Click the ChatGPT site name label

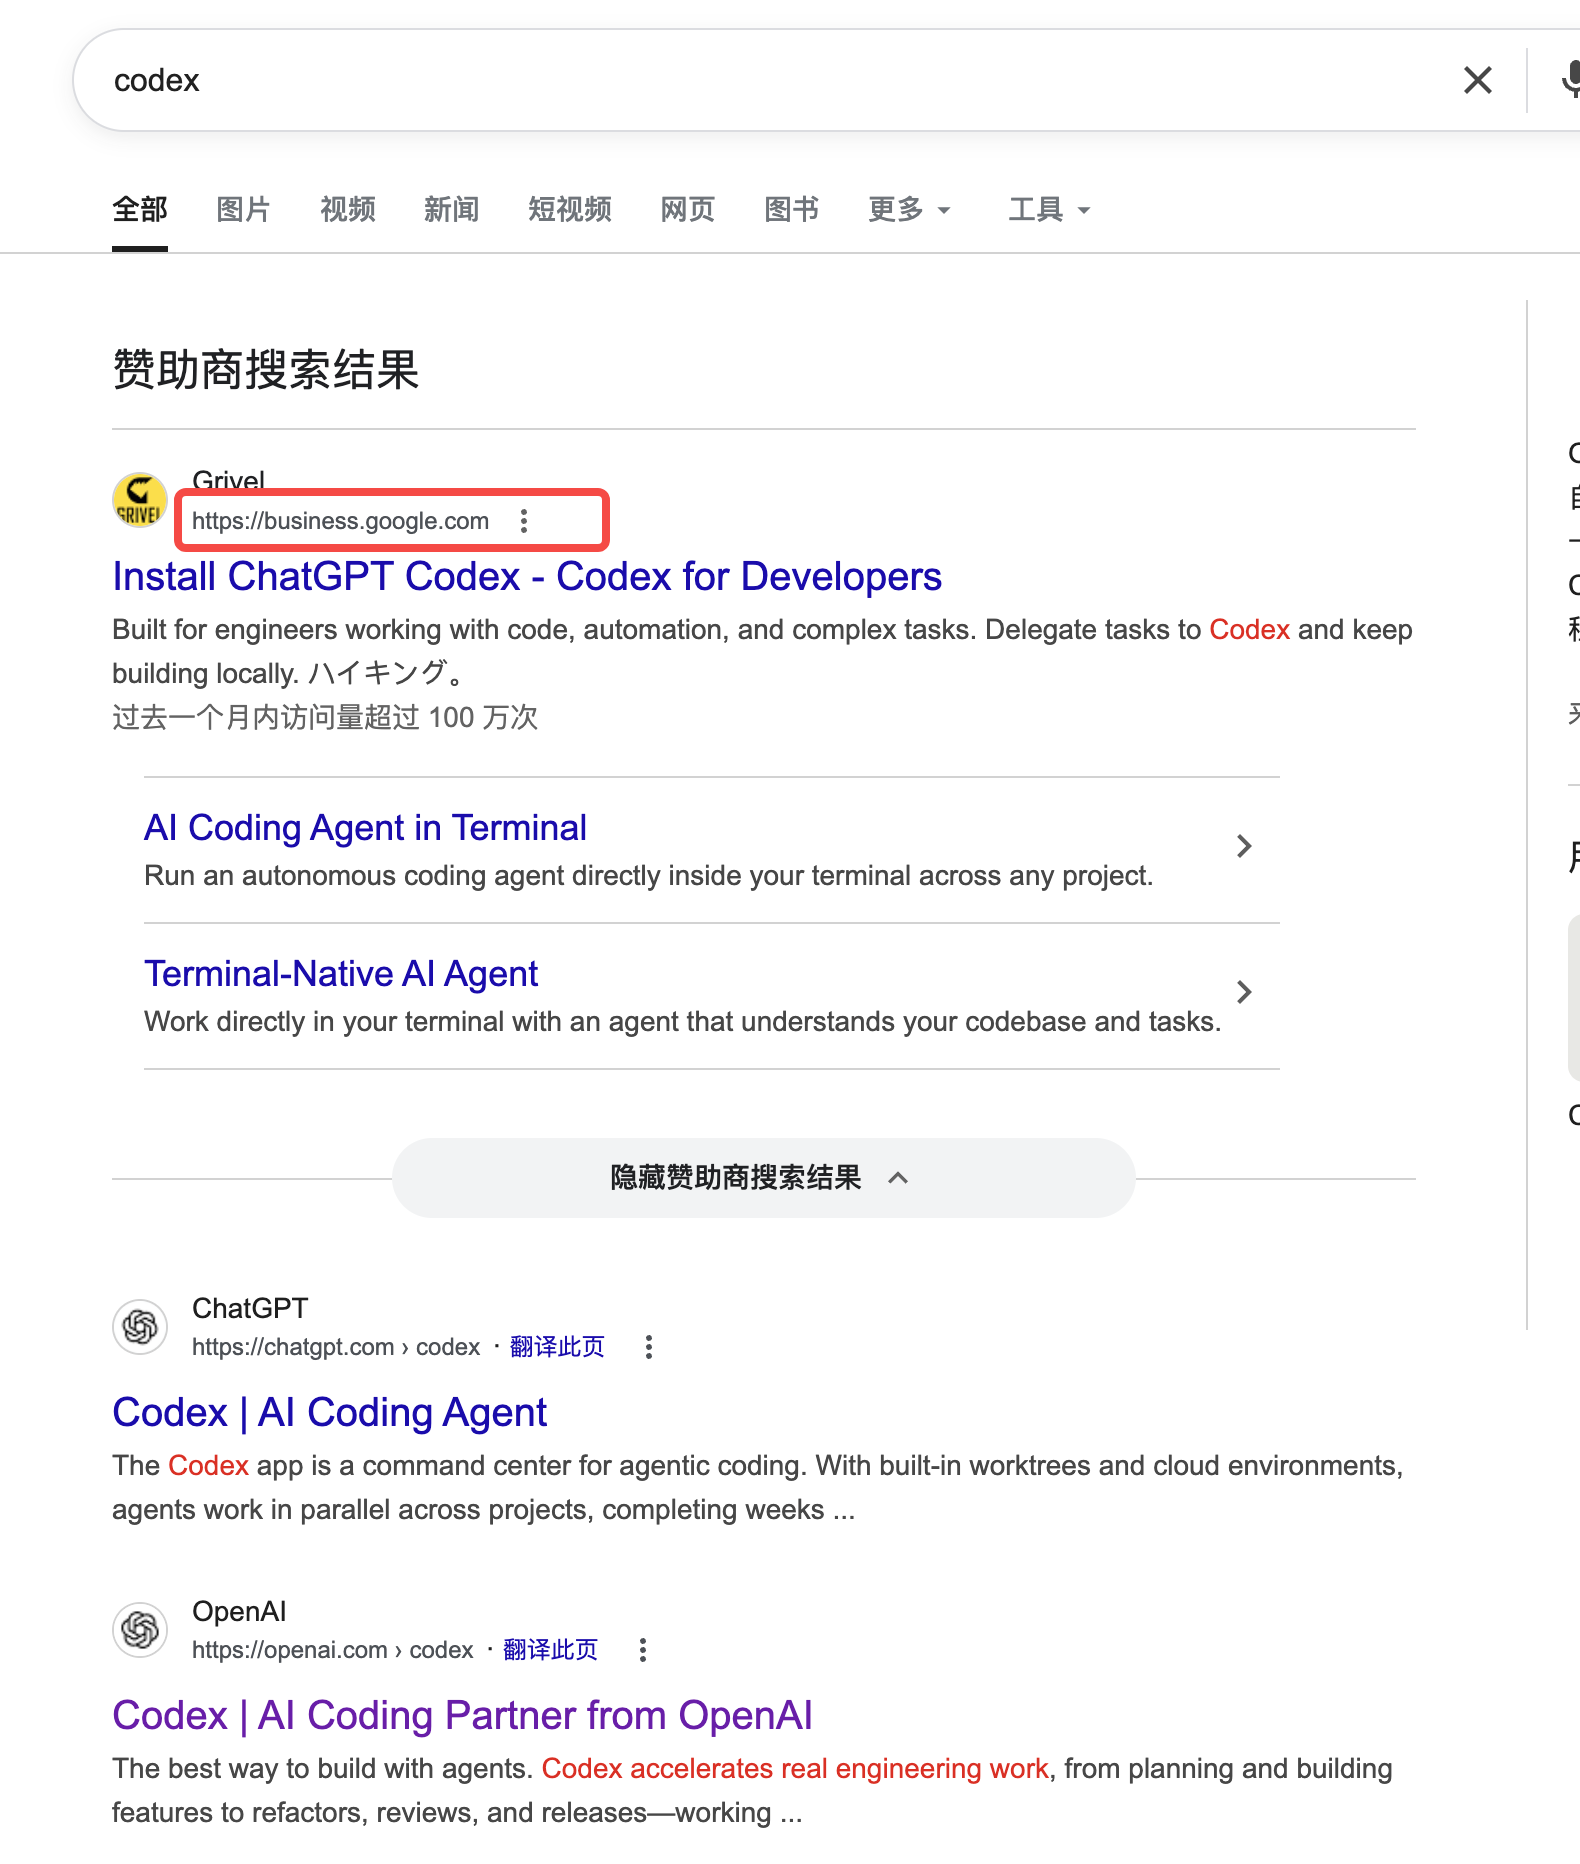click(x=250, y=1308)
